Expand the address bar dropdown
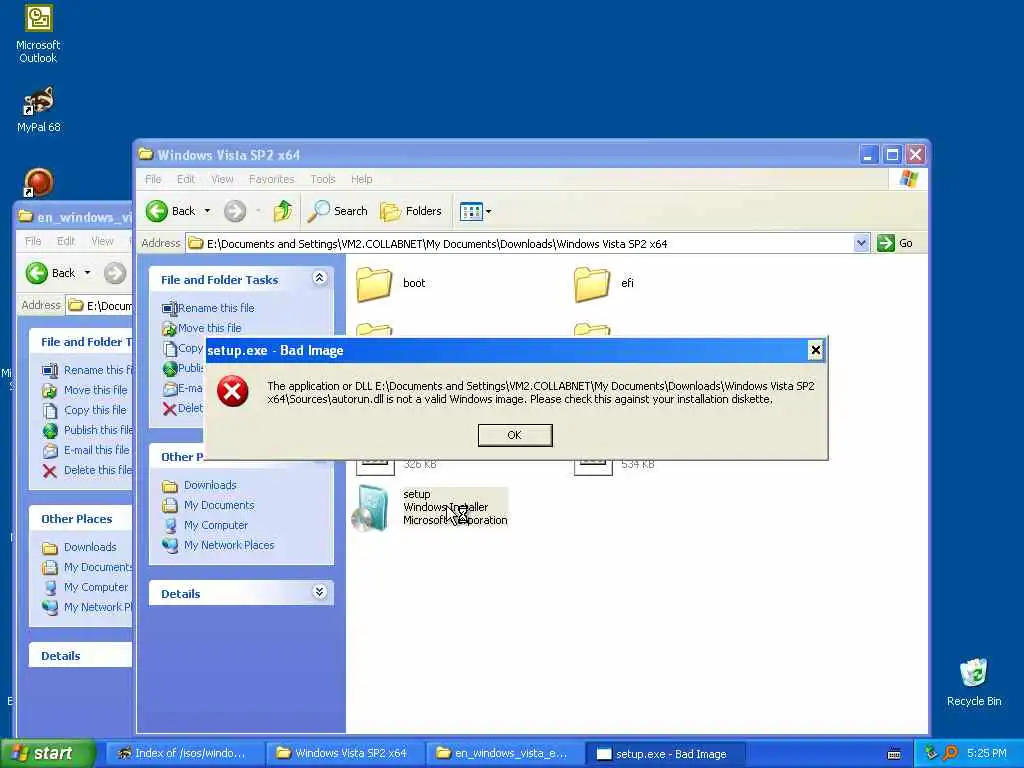The image size is (1024, 768). (861, 244)
